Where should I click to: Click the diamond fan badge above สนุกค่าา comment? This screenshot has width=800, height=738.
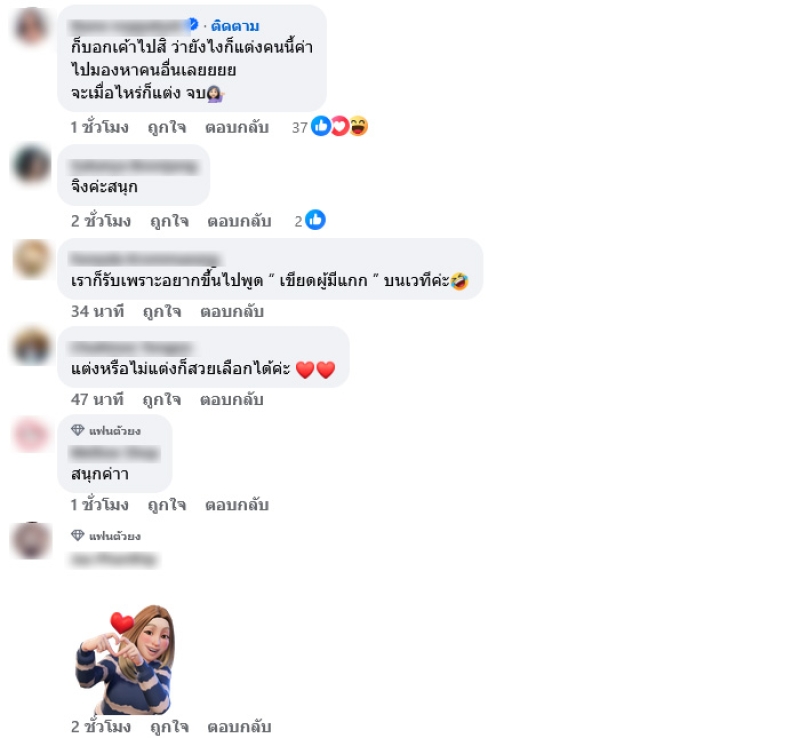[78, 430]
